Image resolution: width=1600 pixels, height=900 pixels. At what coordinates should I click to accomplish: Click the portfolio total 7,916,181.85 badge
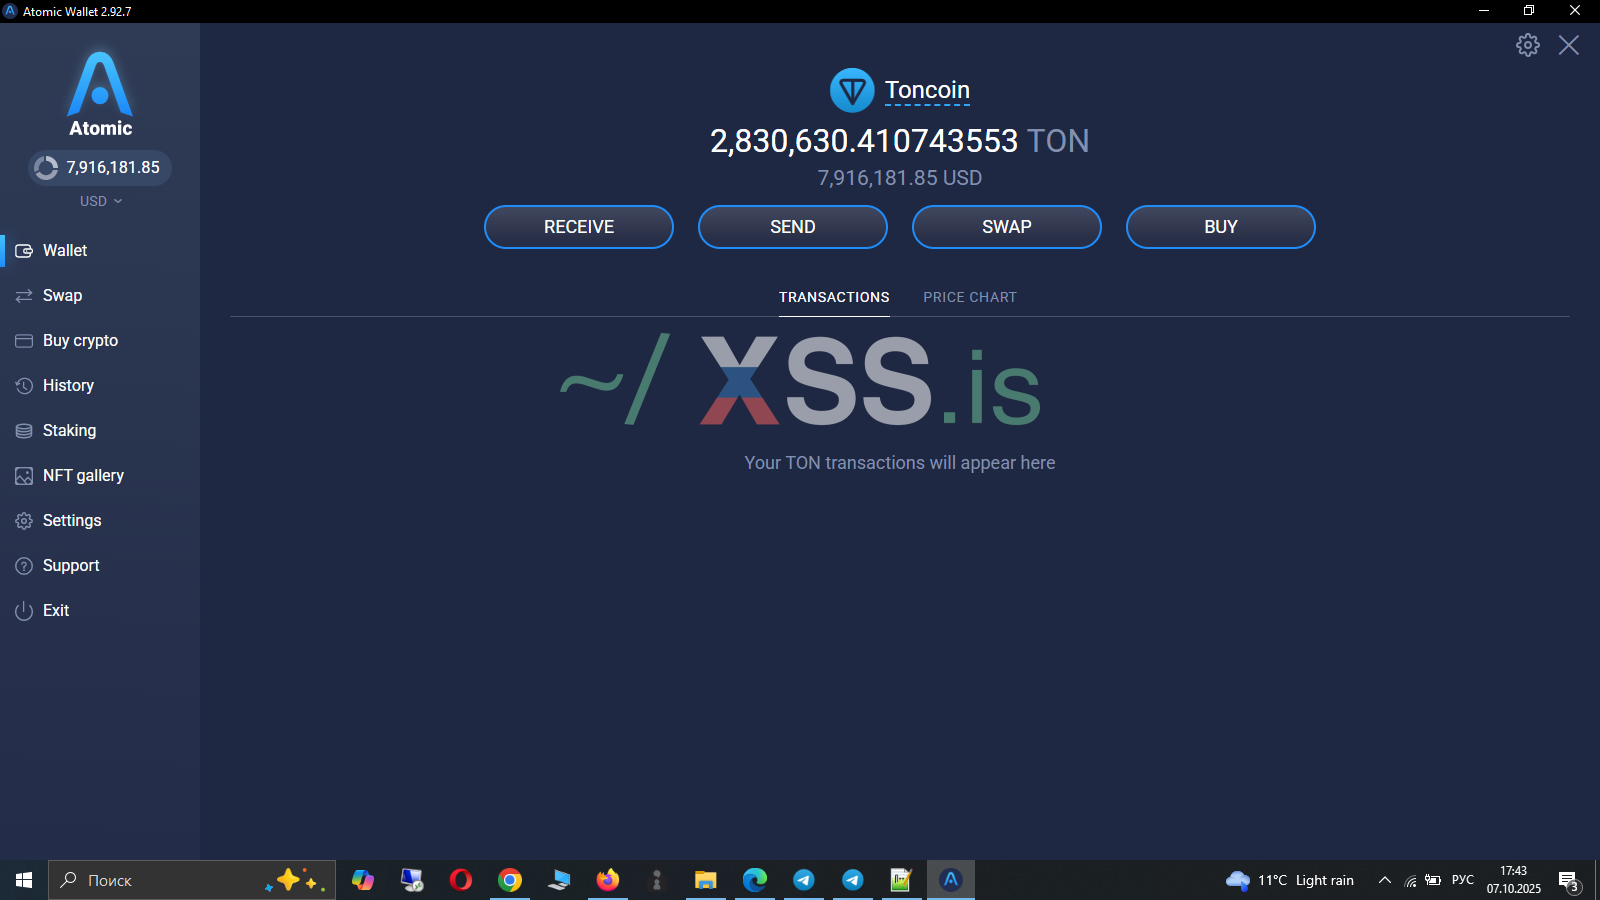coord(100,168)
